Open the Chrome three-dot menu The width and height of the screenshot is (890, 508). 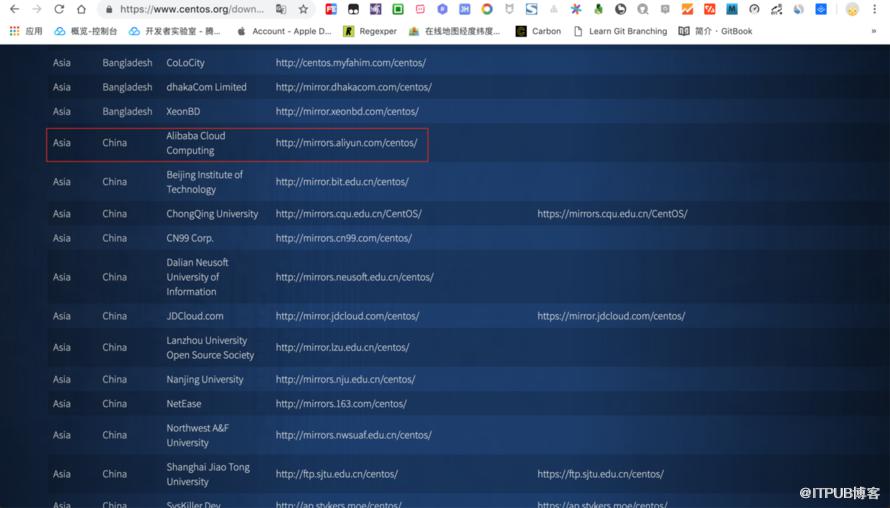point(875,9)
